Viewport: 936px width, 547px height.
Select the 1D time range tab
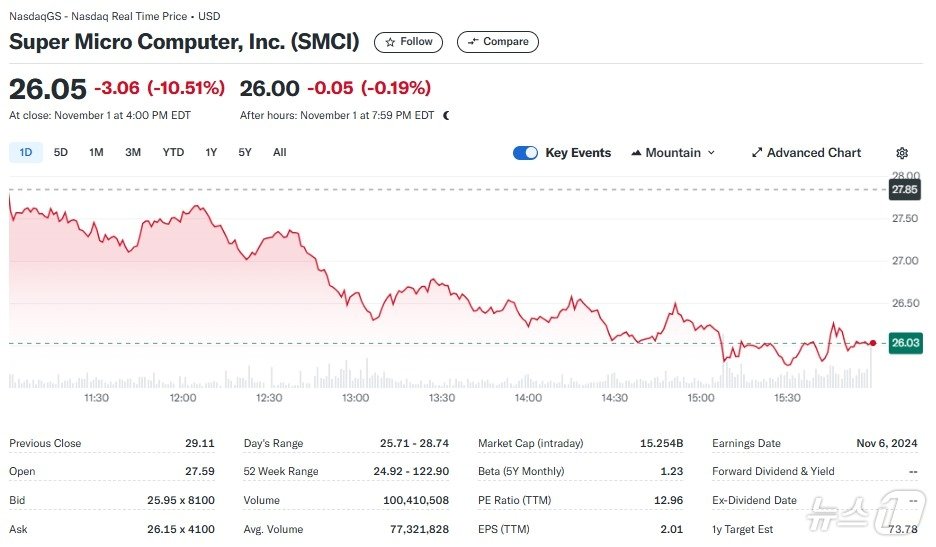[x=26, y=152]
